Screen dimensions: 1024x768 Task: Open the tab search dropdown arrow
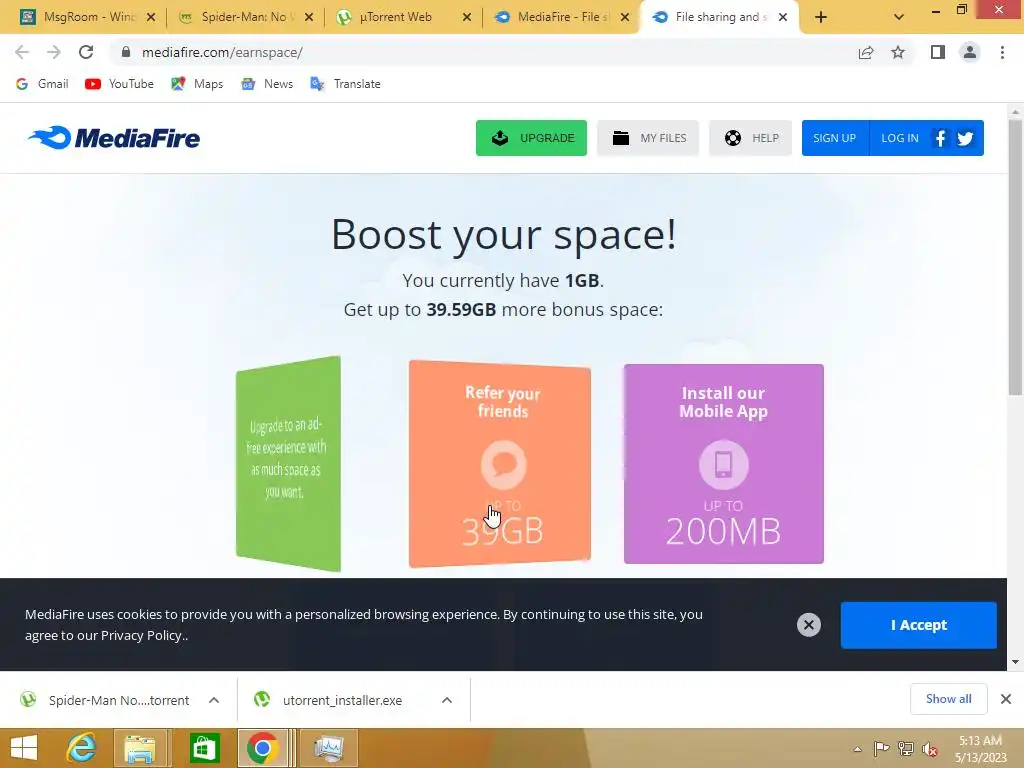point(899,17)
